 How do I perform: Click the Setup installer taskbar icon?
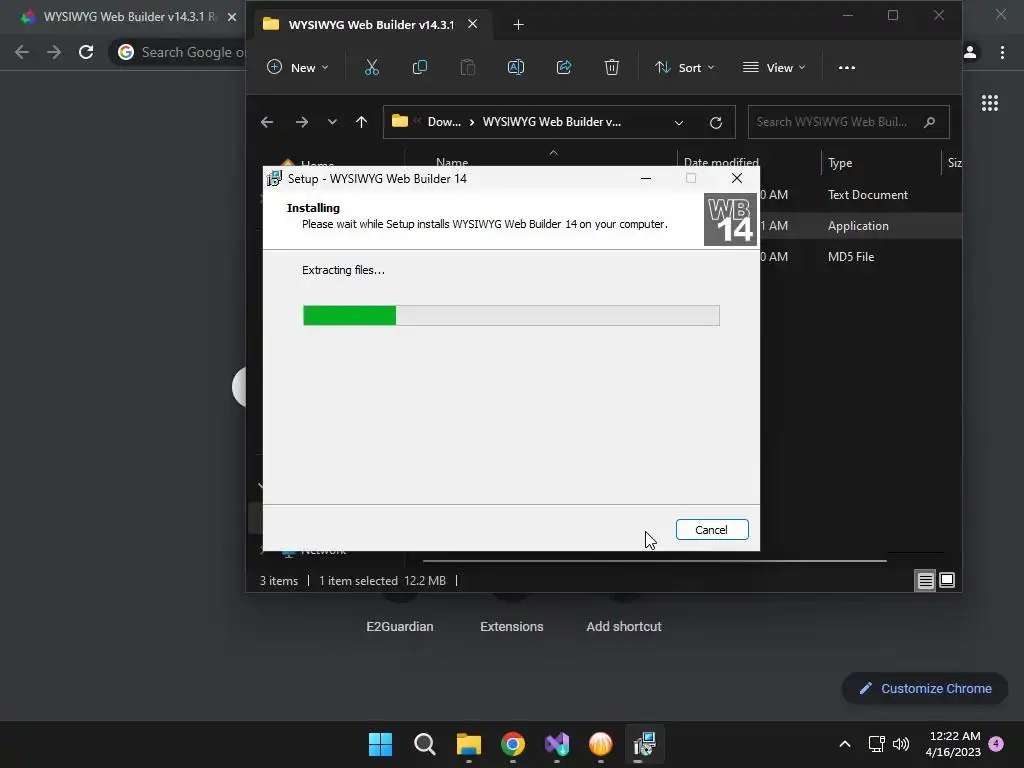645,744
